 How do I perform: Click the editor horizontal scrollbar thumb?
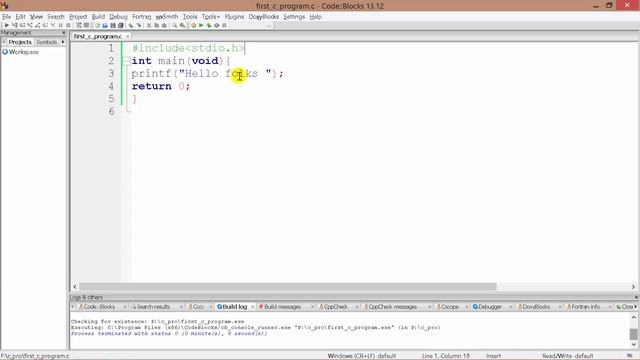[288, 287]
